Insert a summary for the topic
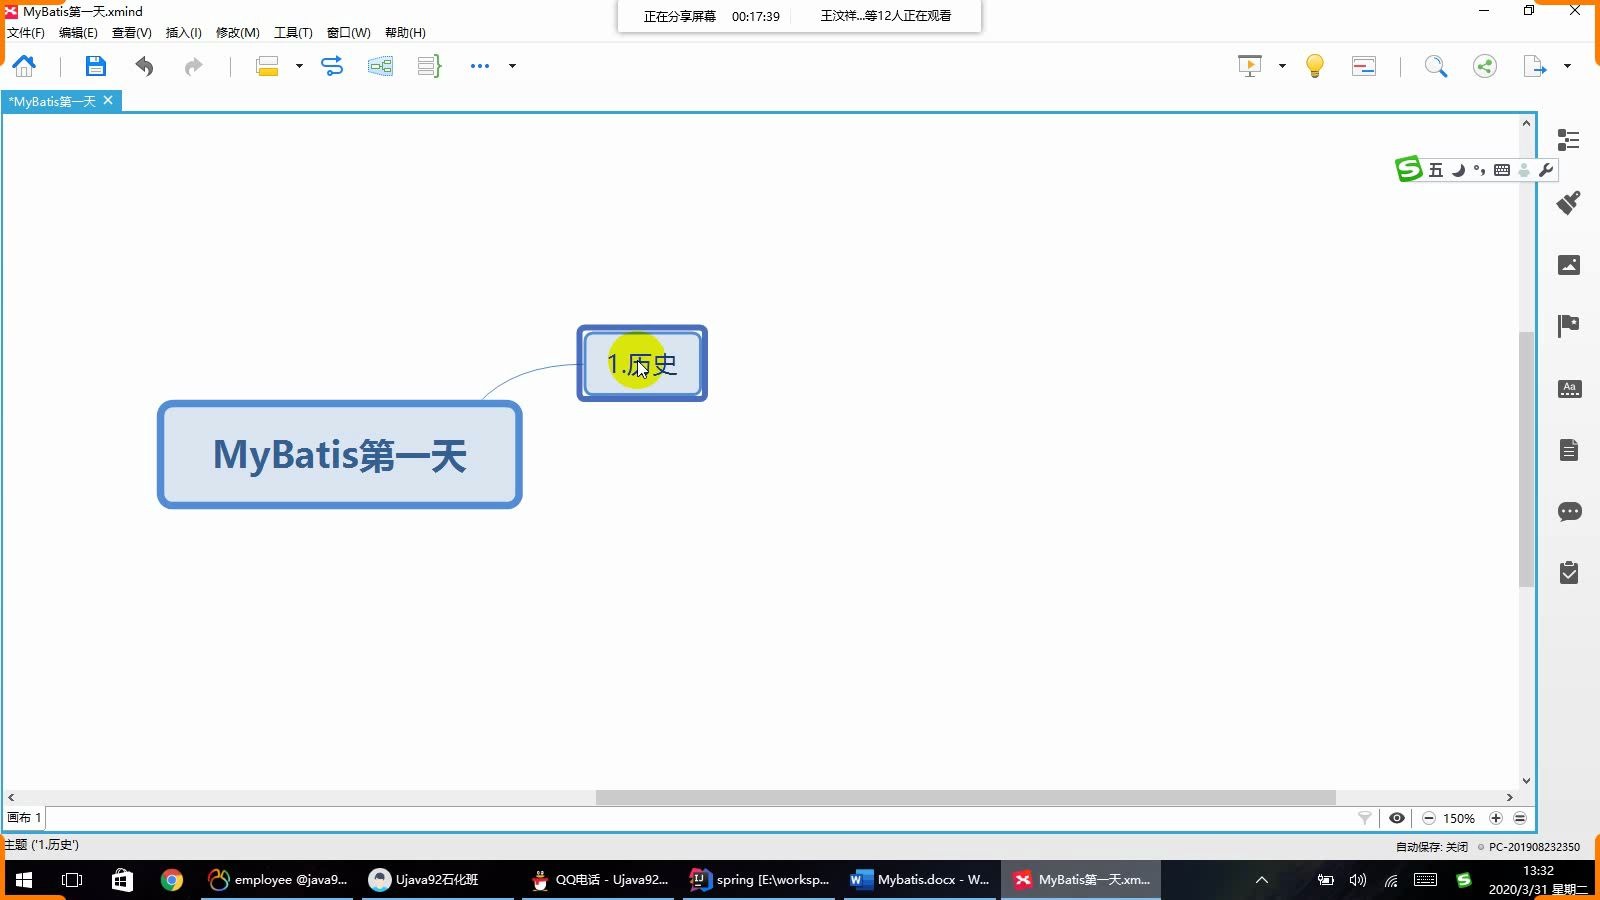 point(428,66)
